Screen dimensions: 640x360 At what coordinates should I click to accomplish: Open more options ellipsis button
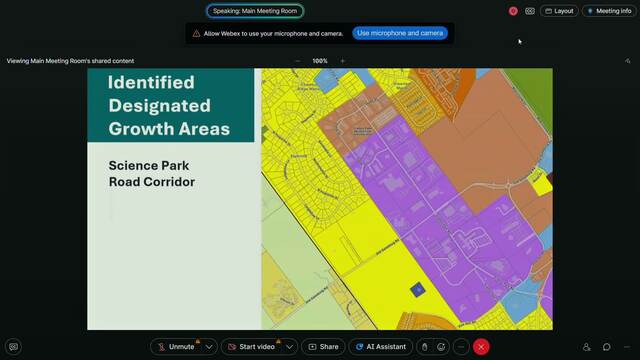click(x=461, y=347)
